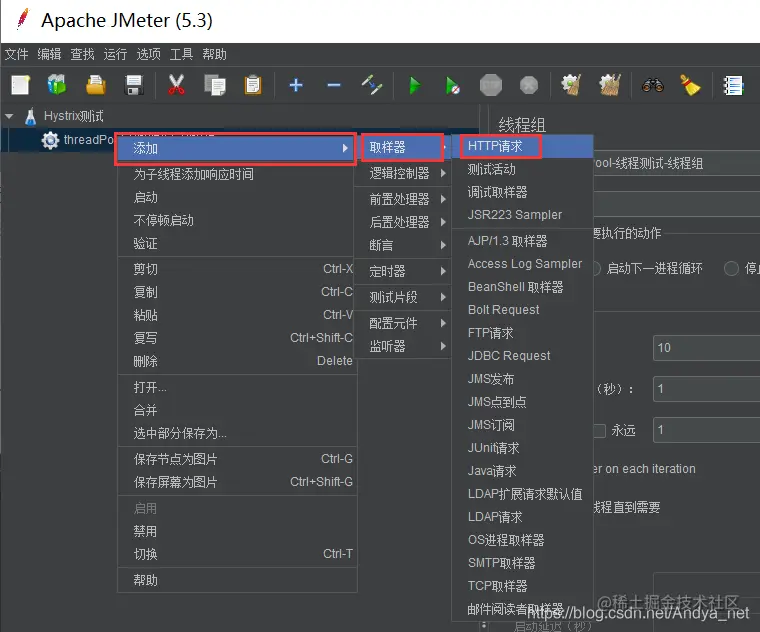Open the 后置处理器 submenu
760x632 pixels.
coord(403,222)
